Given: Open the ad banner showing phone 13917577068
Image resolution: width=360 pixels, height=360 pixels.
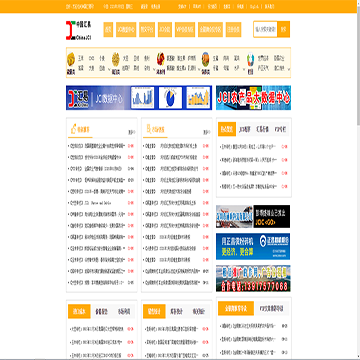Looking at the screenshot, I should (253, 278).
